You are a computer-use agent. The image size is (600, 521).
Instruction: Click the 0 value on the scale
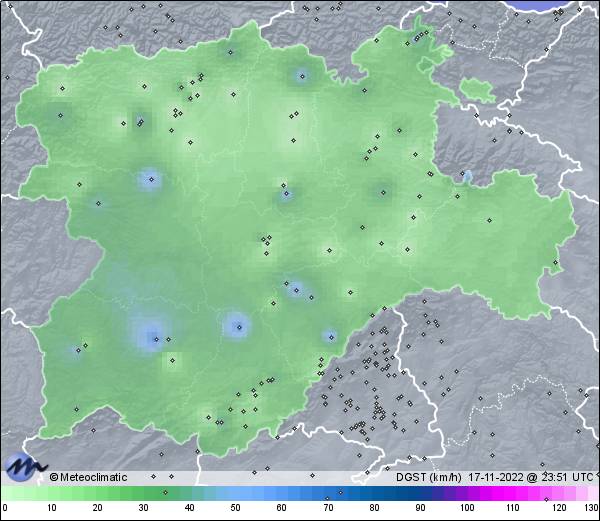coord(5,508)
